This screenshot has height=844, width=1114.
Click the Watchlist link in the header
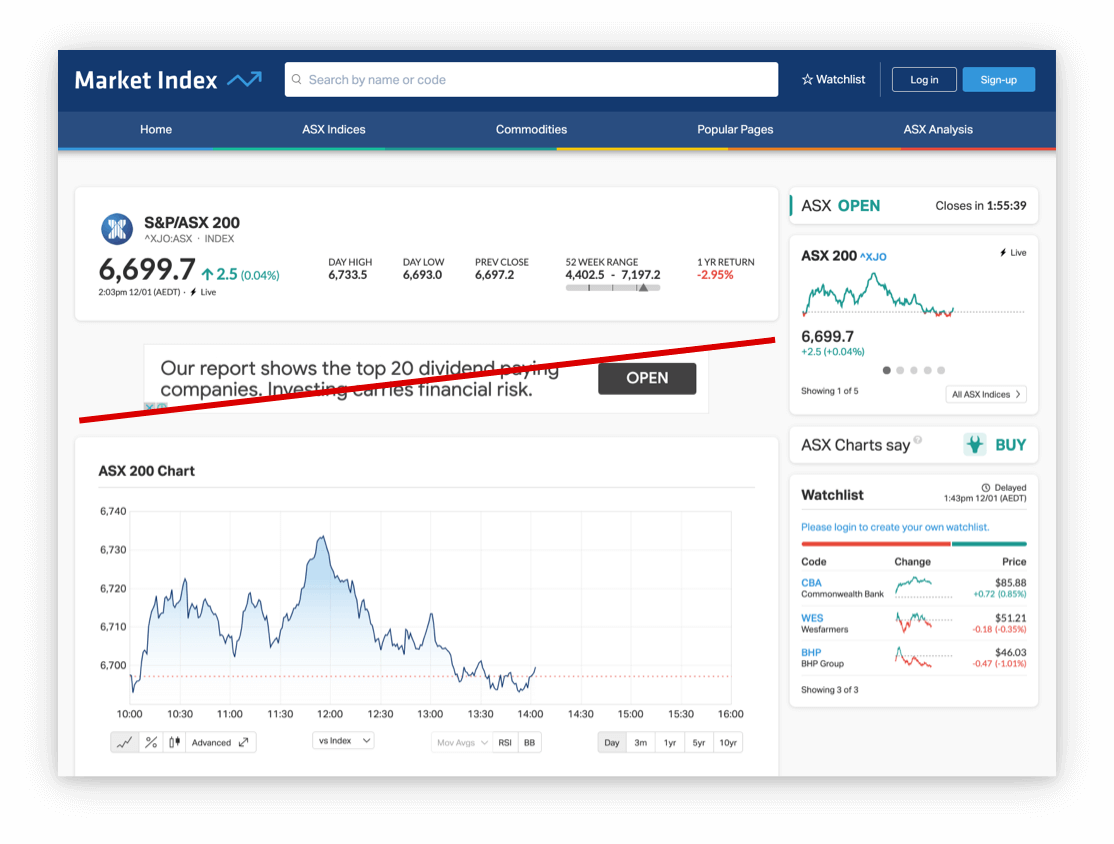tap(833, 80)
